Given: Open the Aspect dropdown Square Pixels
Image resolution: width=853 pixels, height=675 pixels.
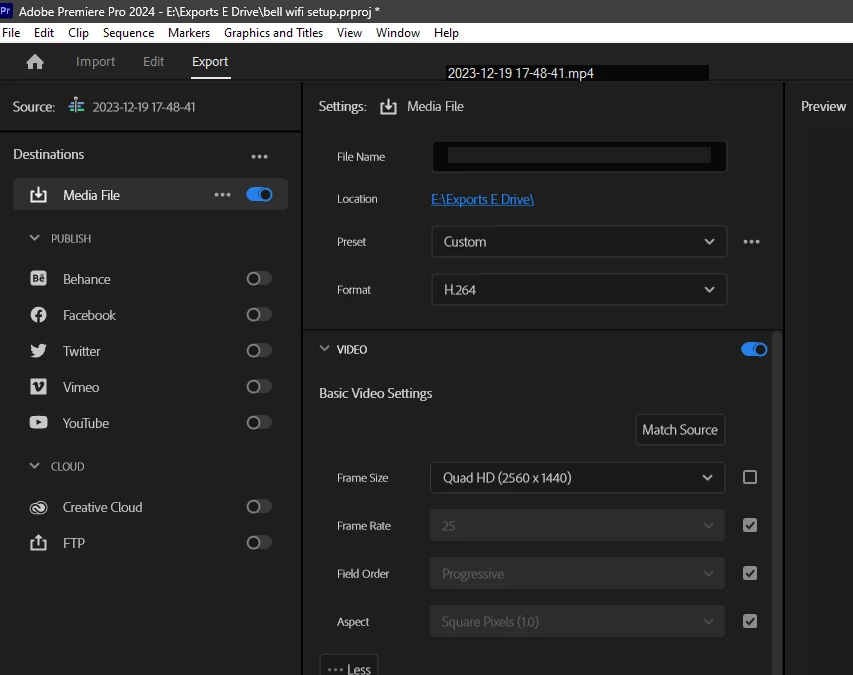Looking at the screenshot, I should [577, 621].
